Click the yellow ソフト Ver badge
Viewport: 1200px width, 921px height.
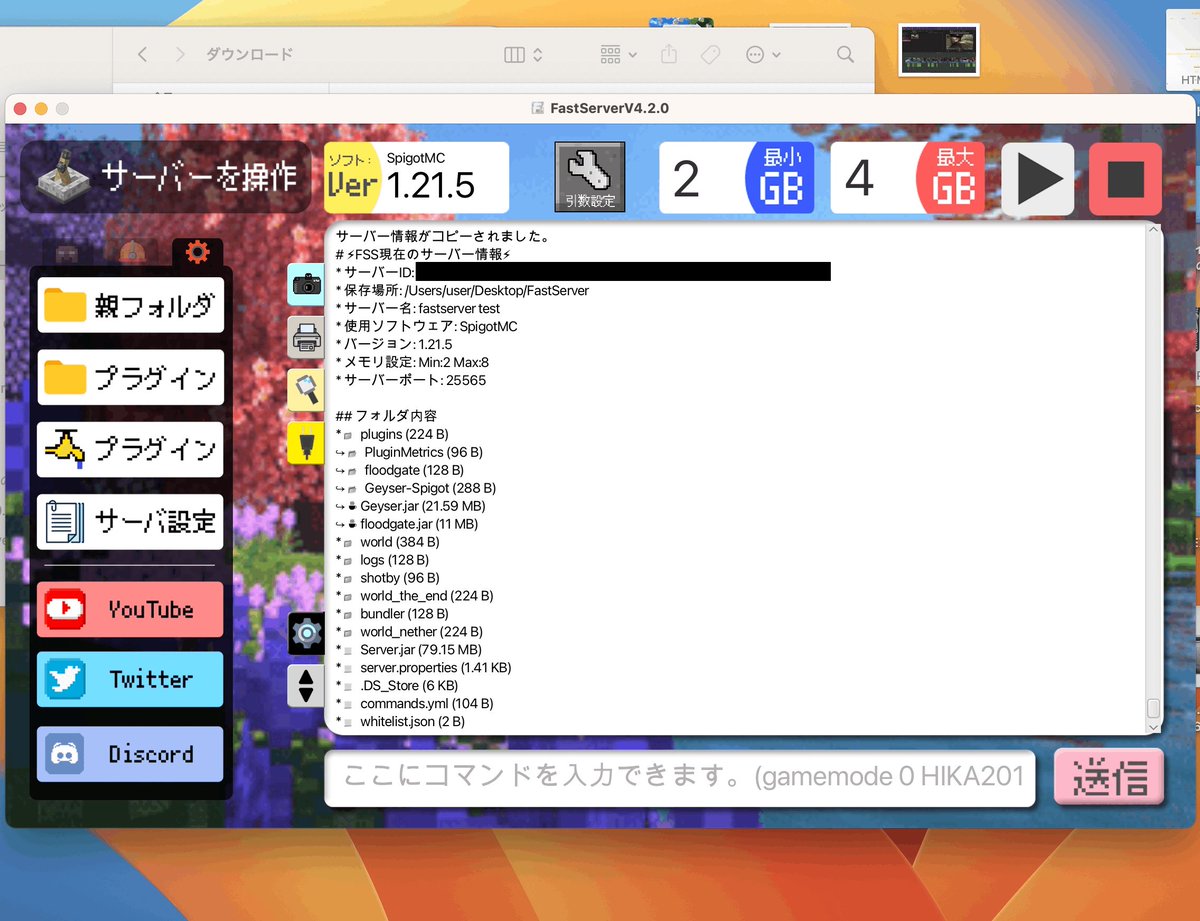351,177
